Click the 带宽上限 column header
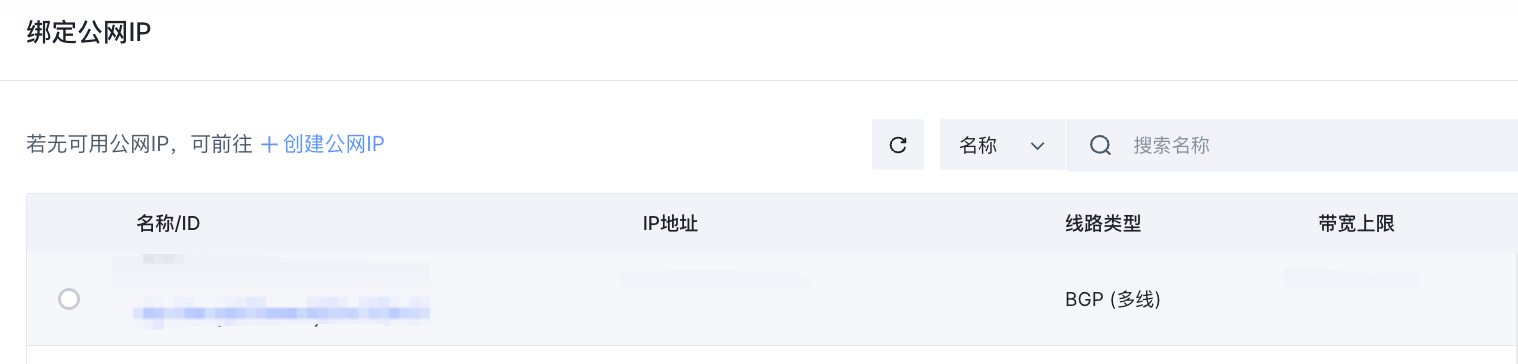The height and width of the screenshot is (364, 1518). [x=1356, y=223]
